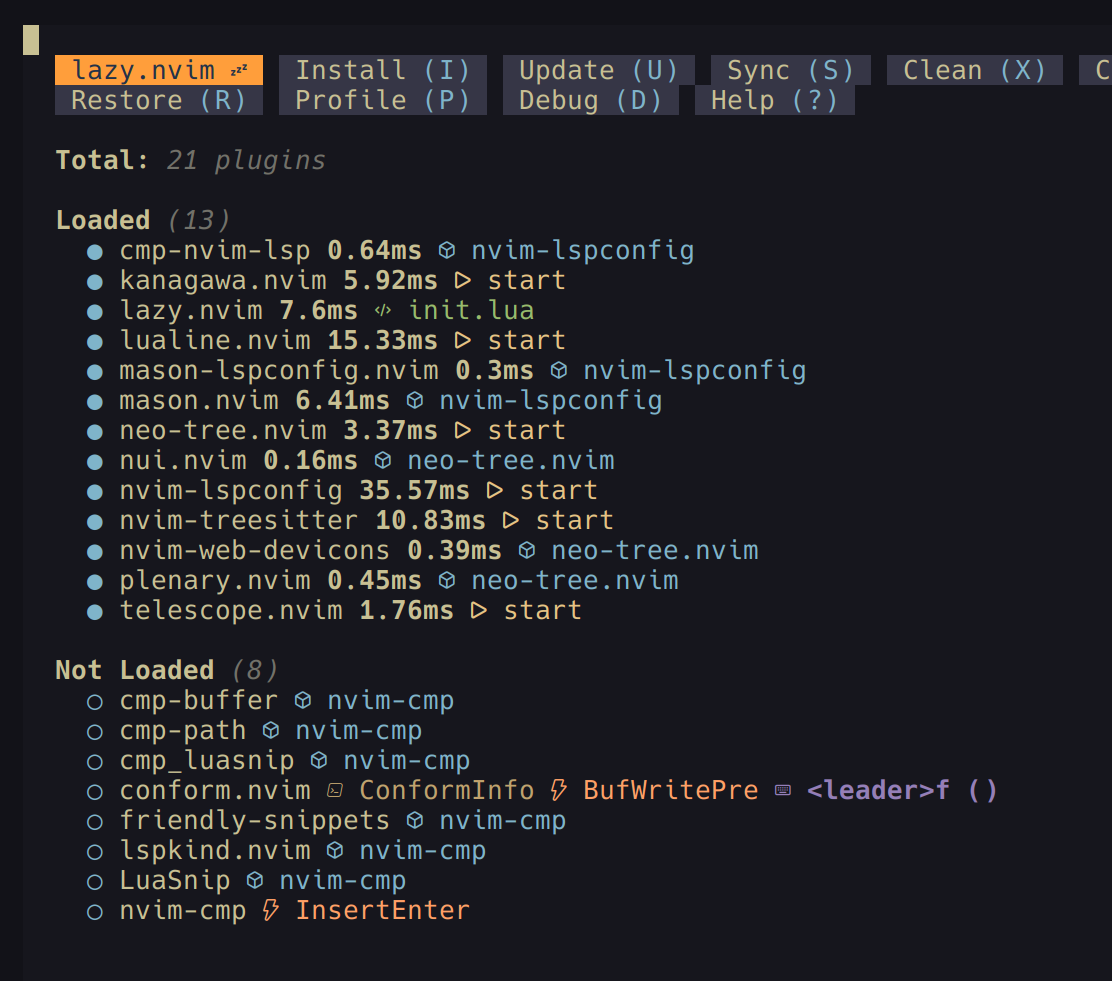This screenshot has width=1112, height=981.
Task: Click the hollow circle beside cmp-buffer
Action: click(94, 702)
